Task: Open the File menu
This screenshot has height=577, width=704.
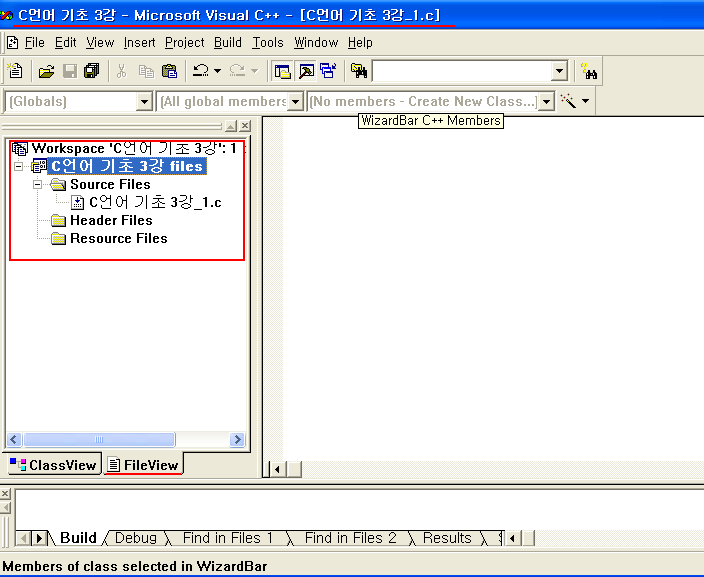Action: coord(35,43)
